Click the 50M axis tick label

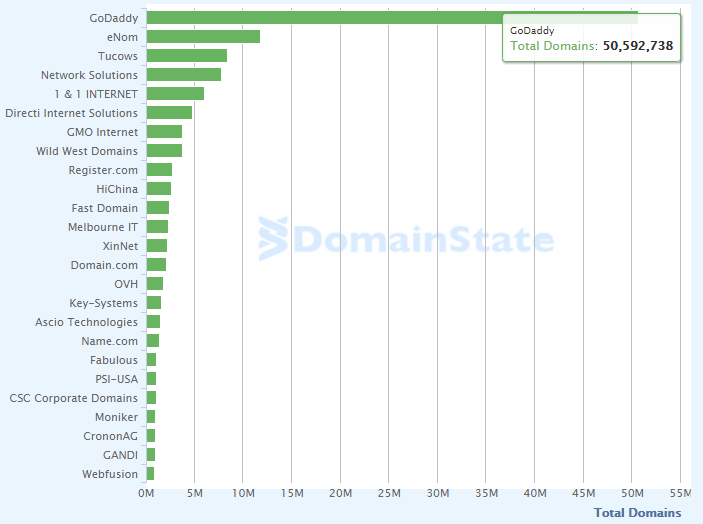coord(632,494)
